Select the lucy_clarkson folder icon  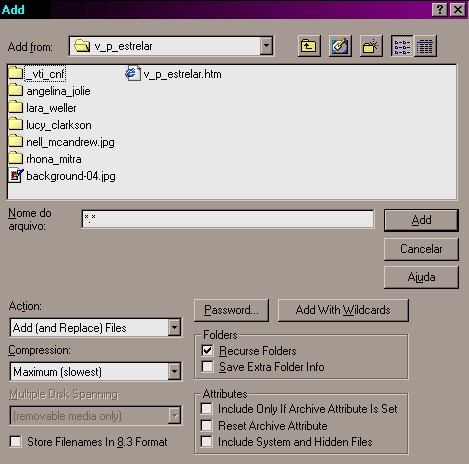pyautogui.click(x=15, y=124)
